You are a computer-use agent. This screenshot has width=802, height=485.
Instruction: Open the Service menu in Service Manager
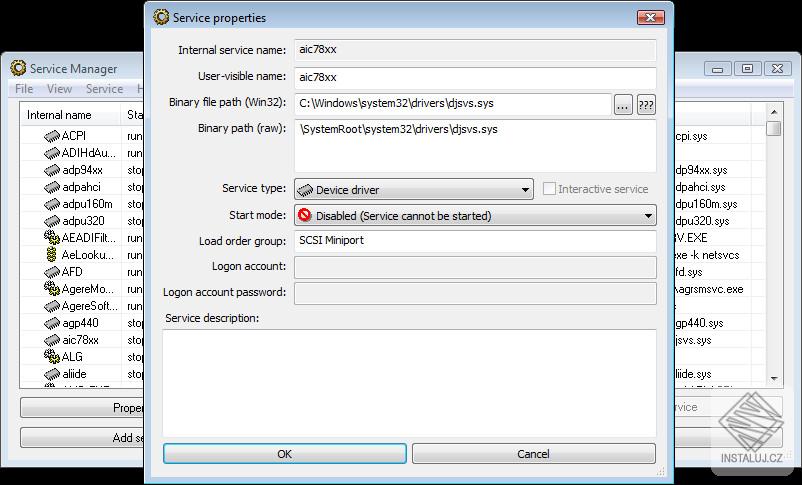104,89
